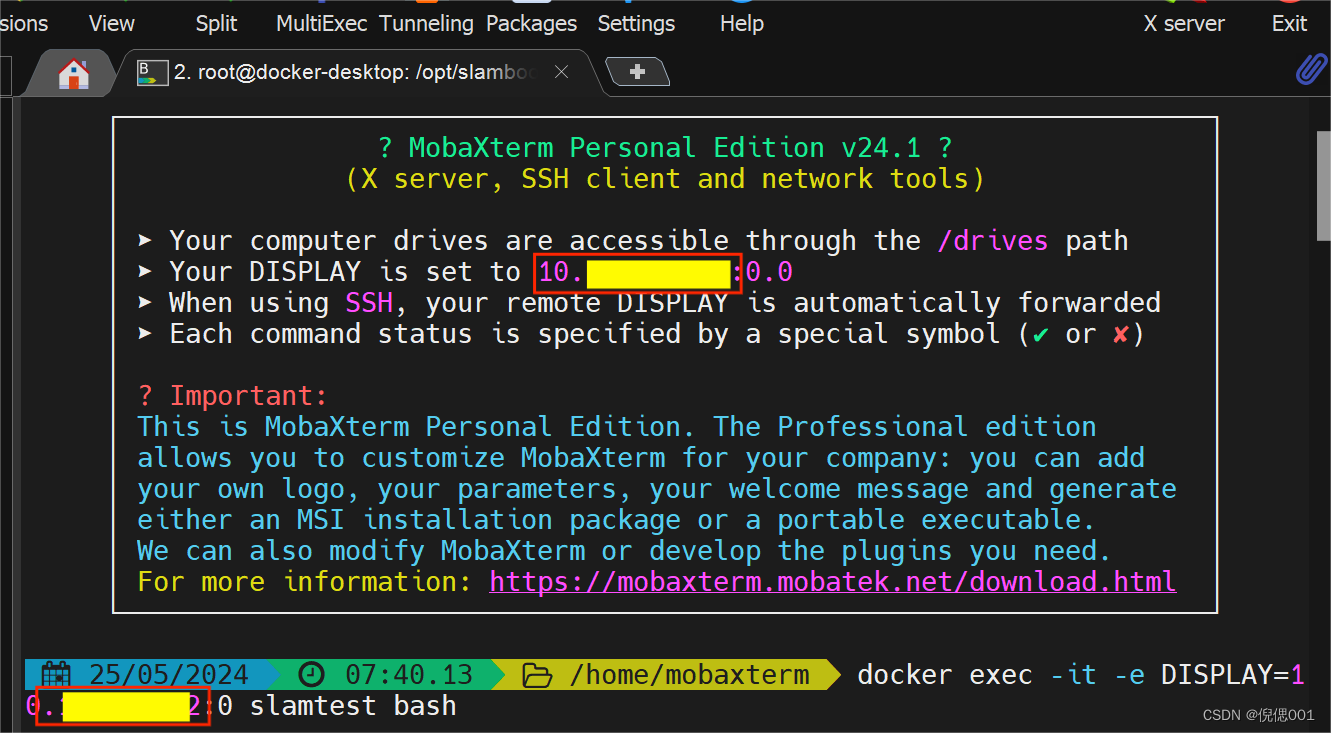The width and height of the screenshot is (1331, 733).
Task: Click the calendar icon in the prompt
Action: [x=56, y=675]
